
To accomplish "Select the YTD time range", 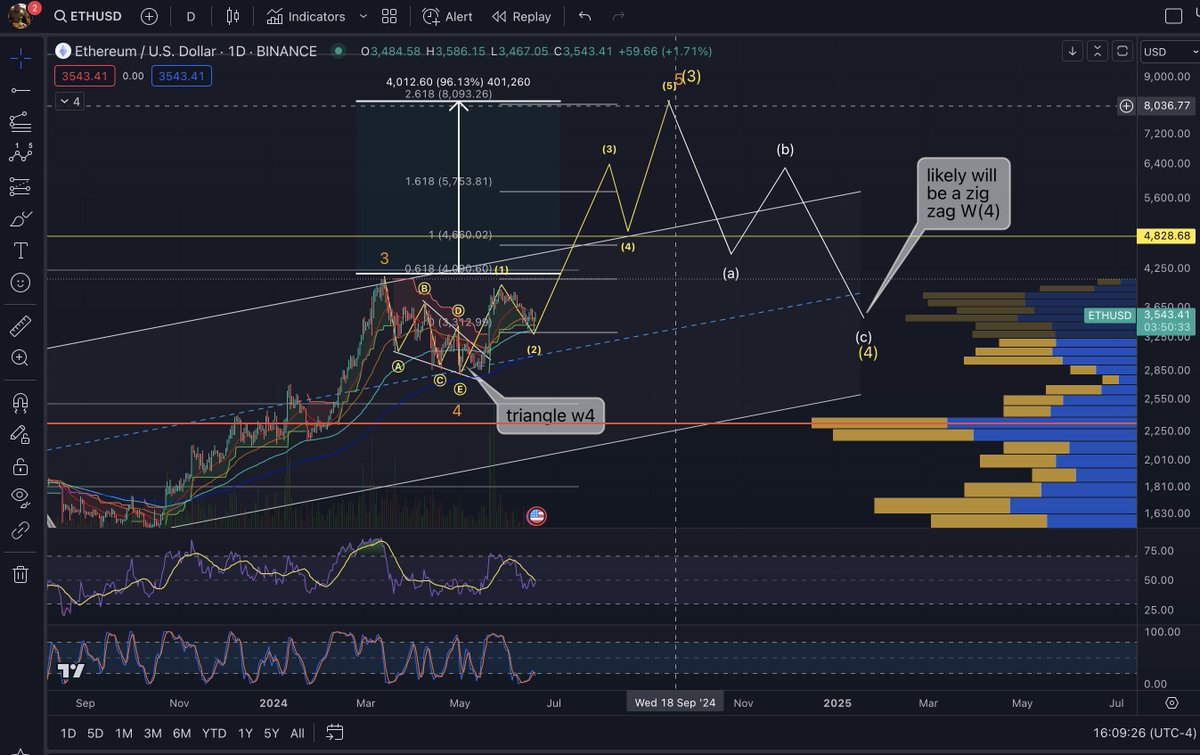I will [x=214, y=733].
